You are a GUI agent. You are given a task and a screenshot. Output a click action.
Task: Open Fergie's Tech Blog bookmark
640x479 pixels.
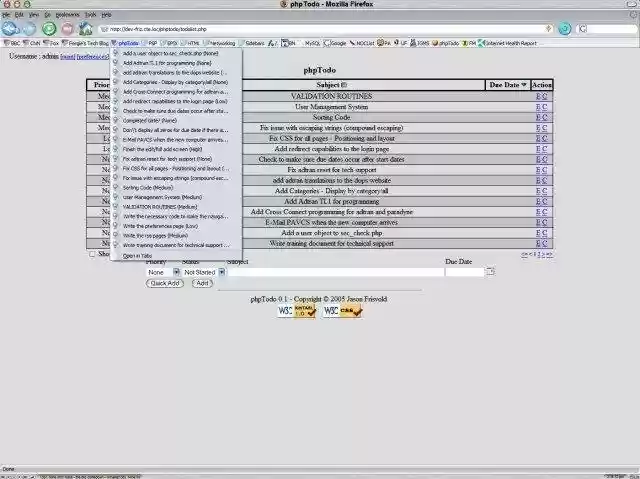coord(85,43)
